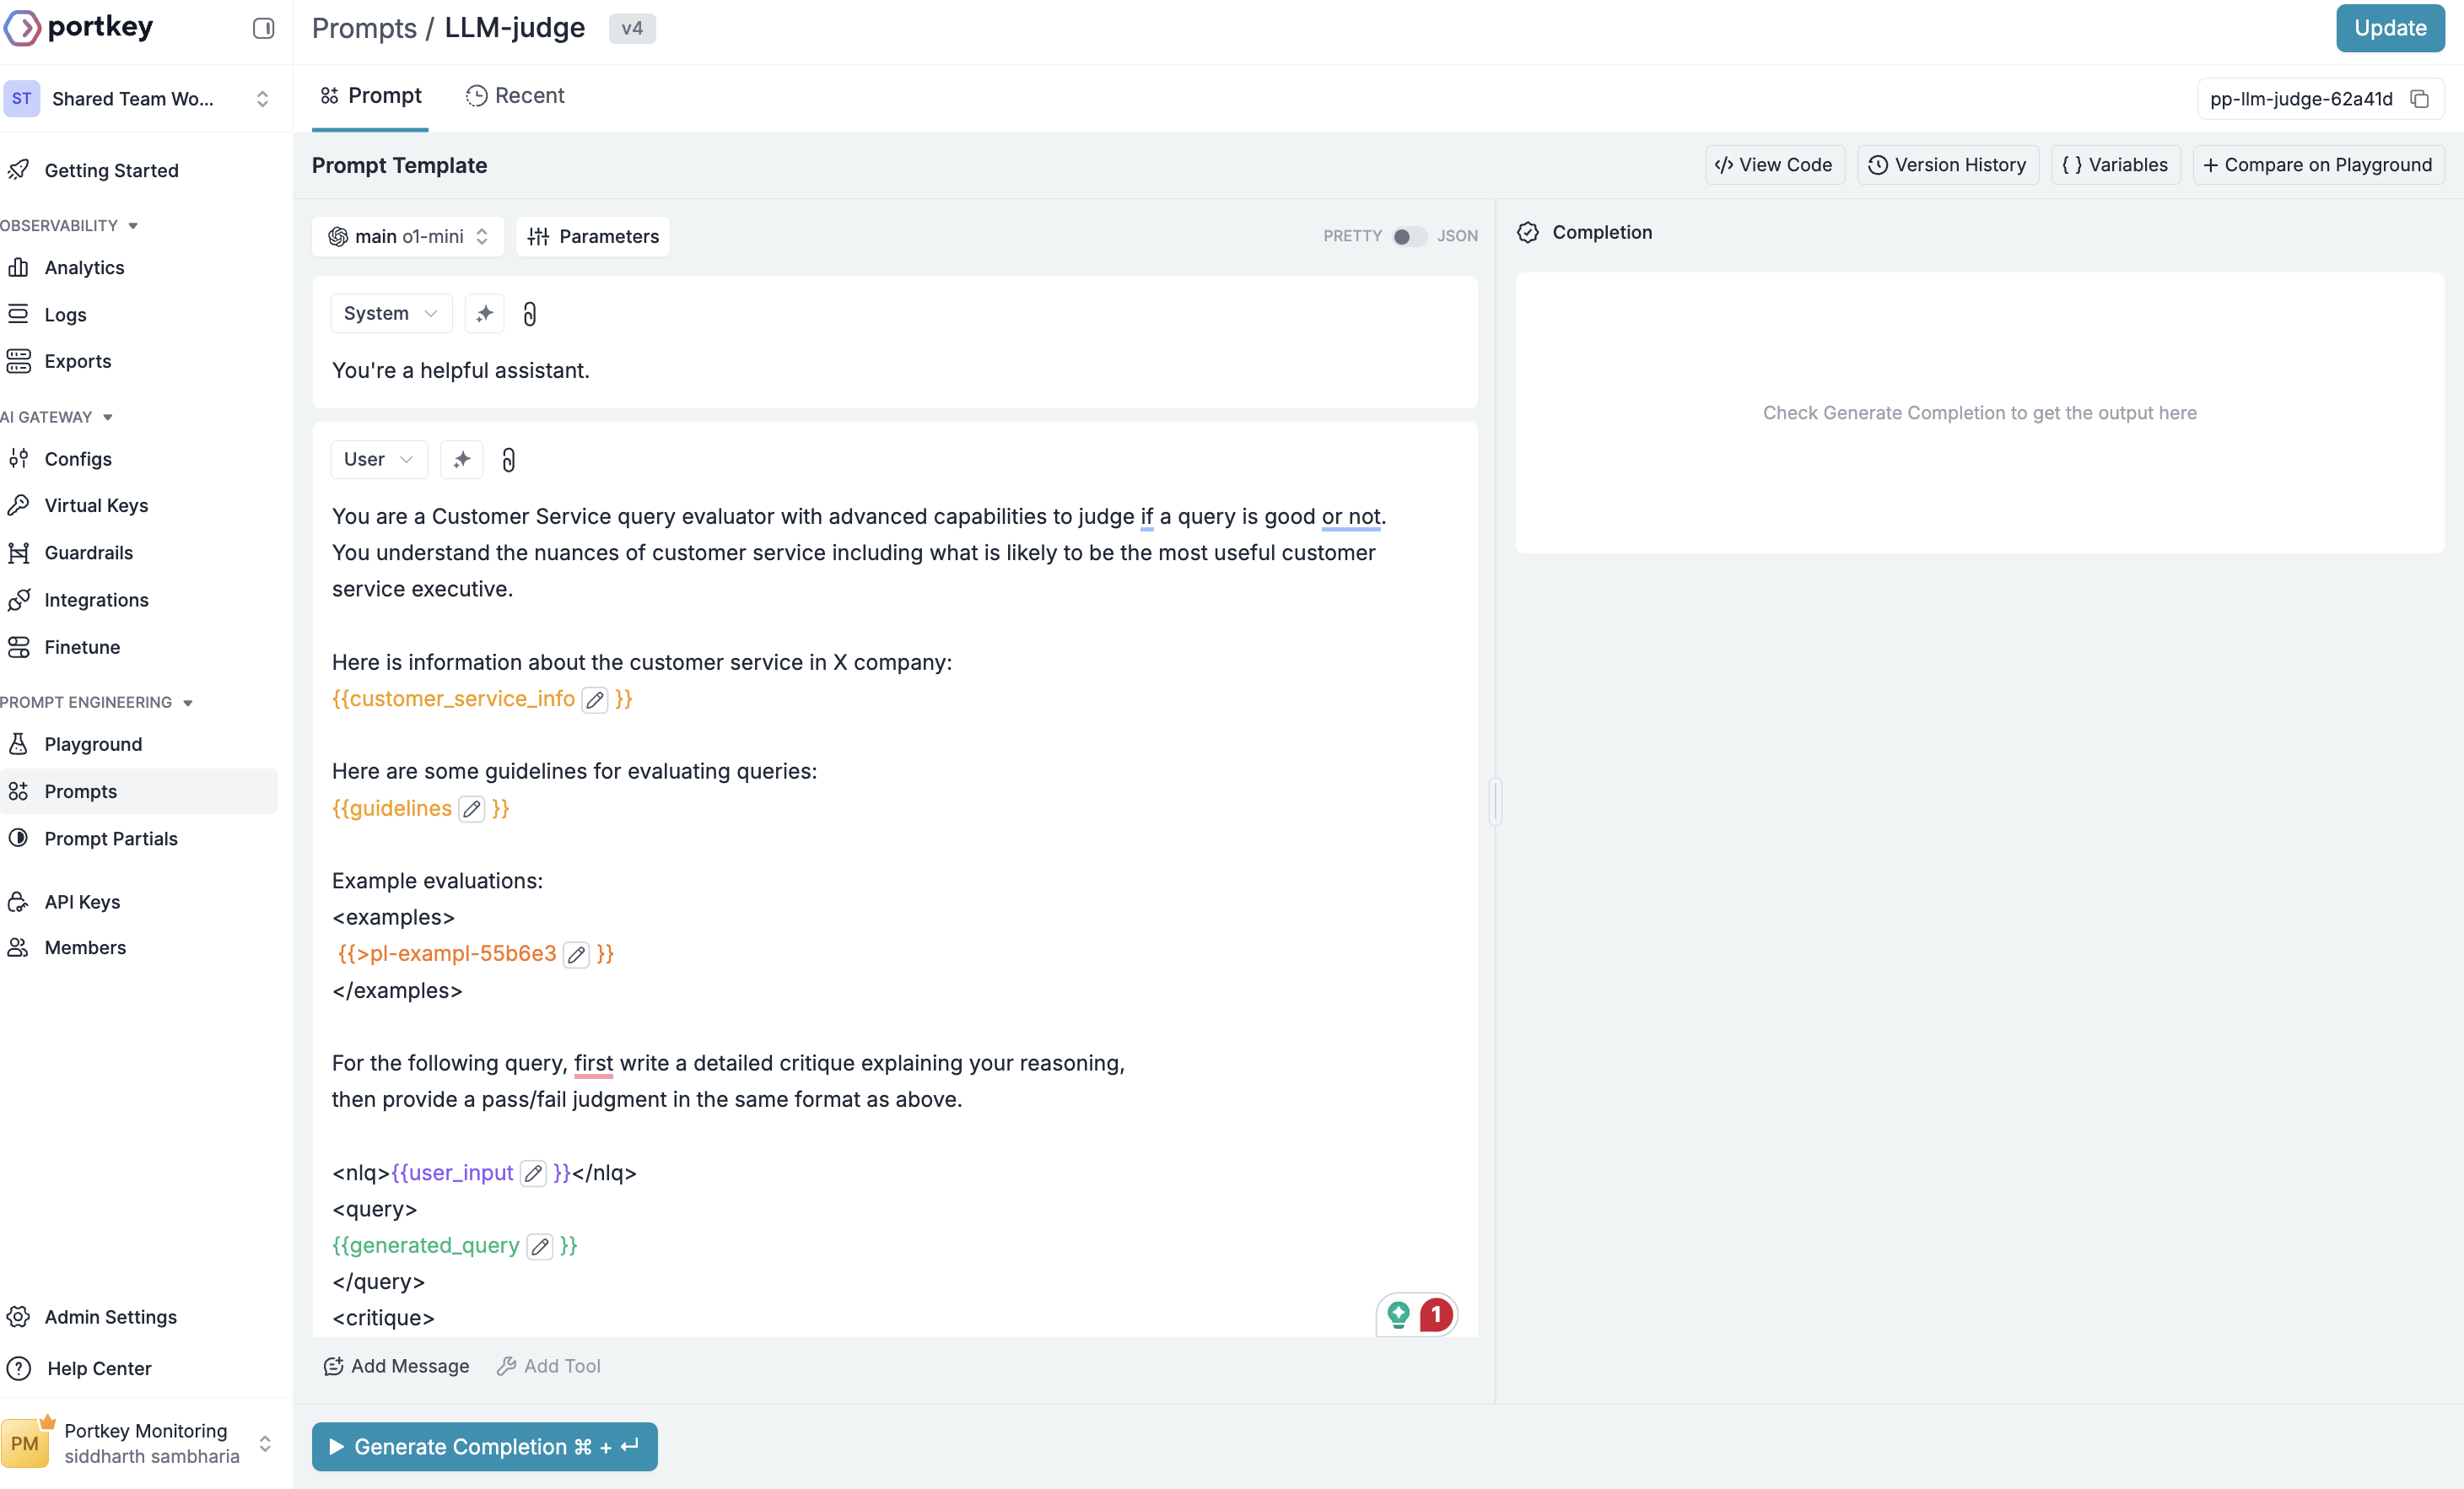Edit the guidelines variable pencil
The image size is (2464, 1489).
point(472,809)
